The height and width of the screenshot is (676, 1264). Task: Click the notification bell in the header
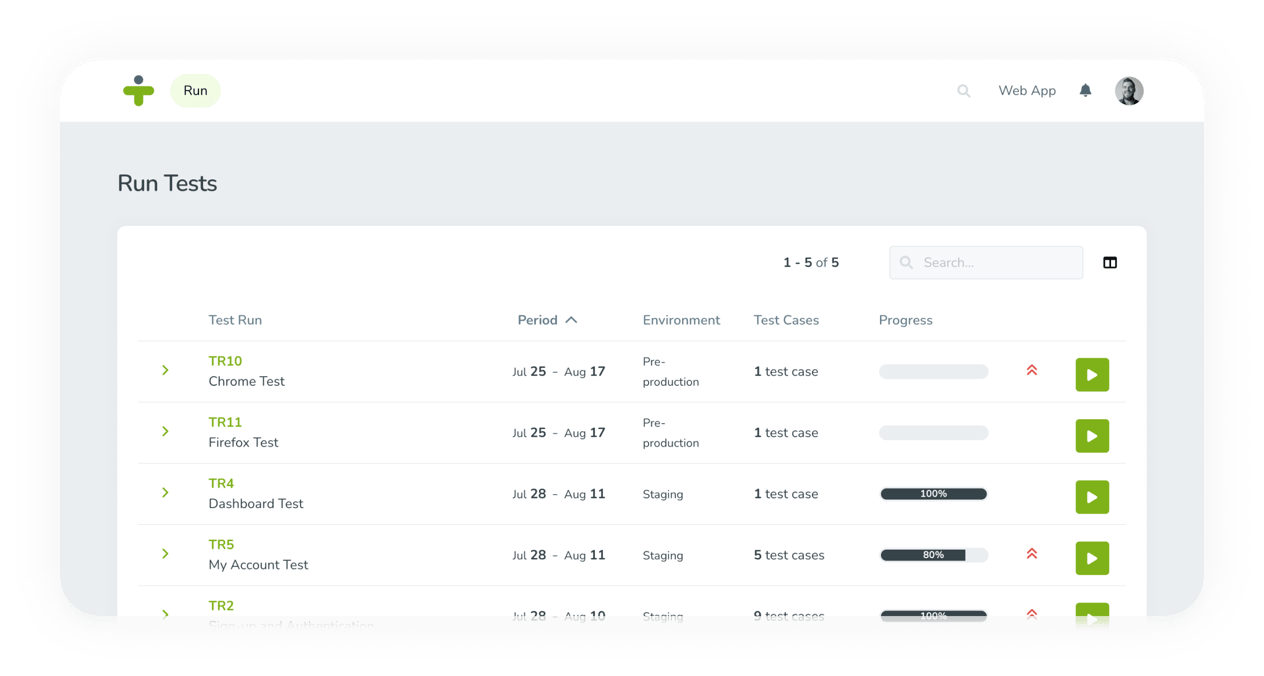tap(1085, 90)
